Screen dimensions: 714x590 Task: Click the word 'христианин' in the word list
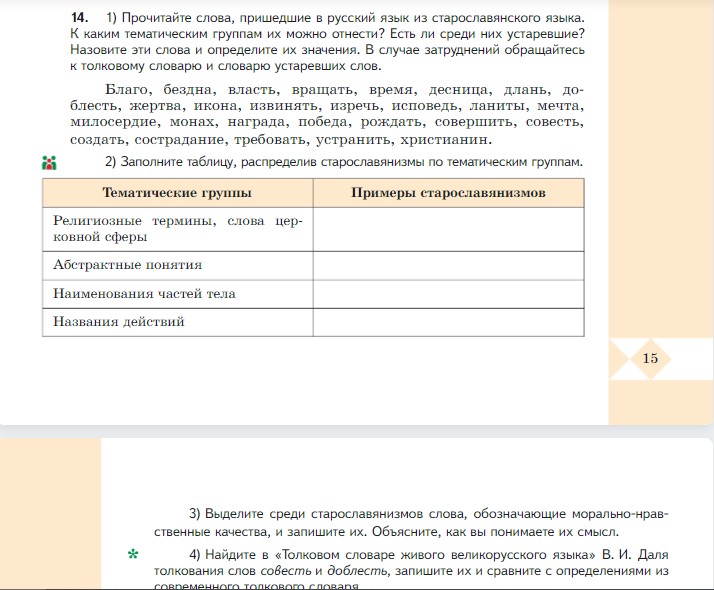point(443,139)
